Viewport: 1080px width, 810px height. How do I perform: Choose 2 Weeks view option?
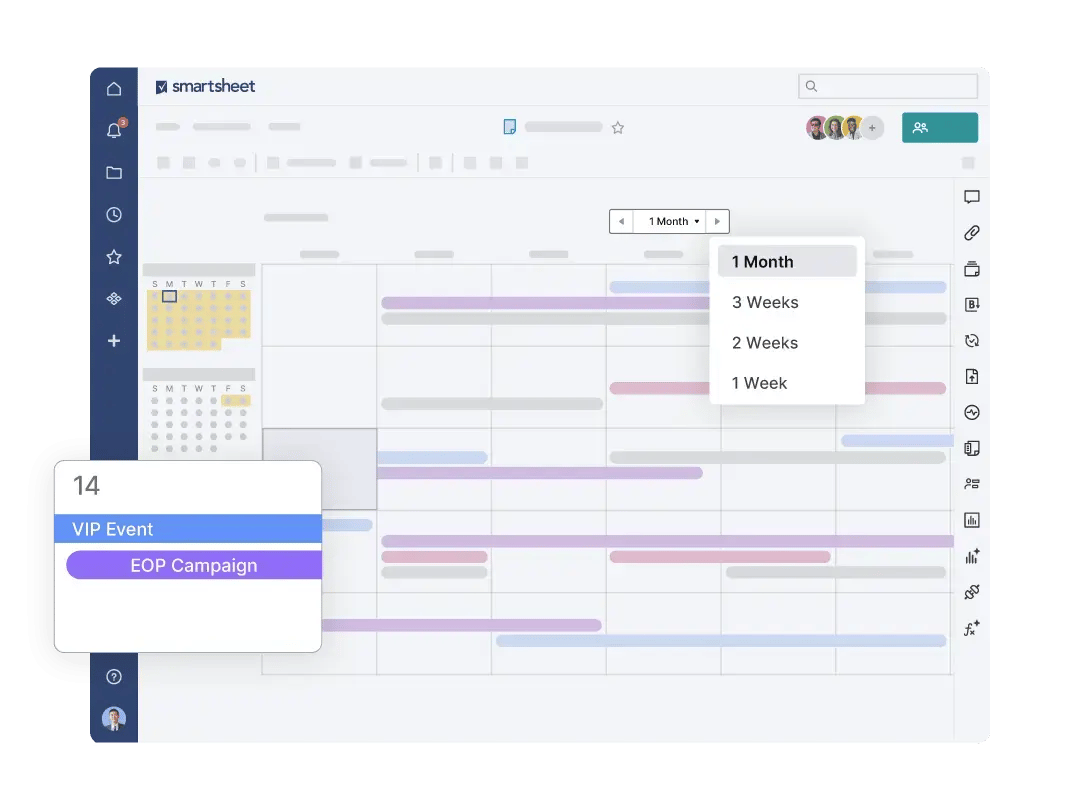(x=765, y=343)
